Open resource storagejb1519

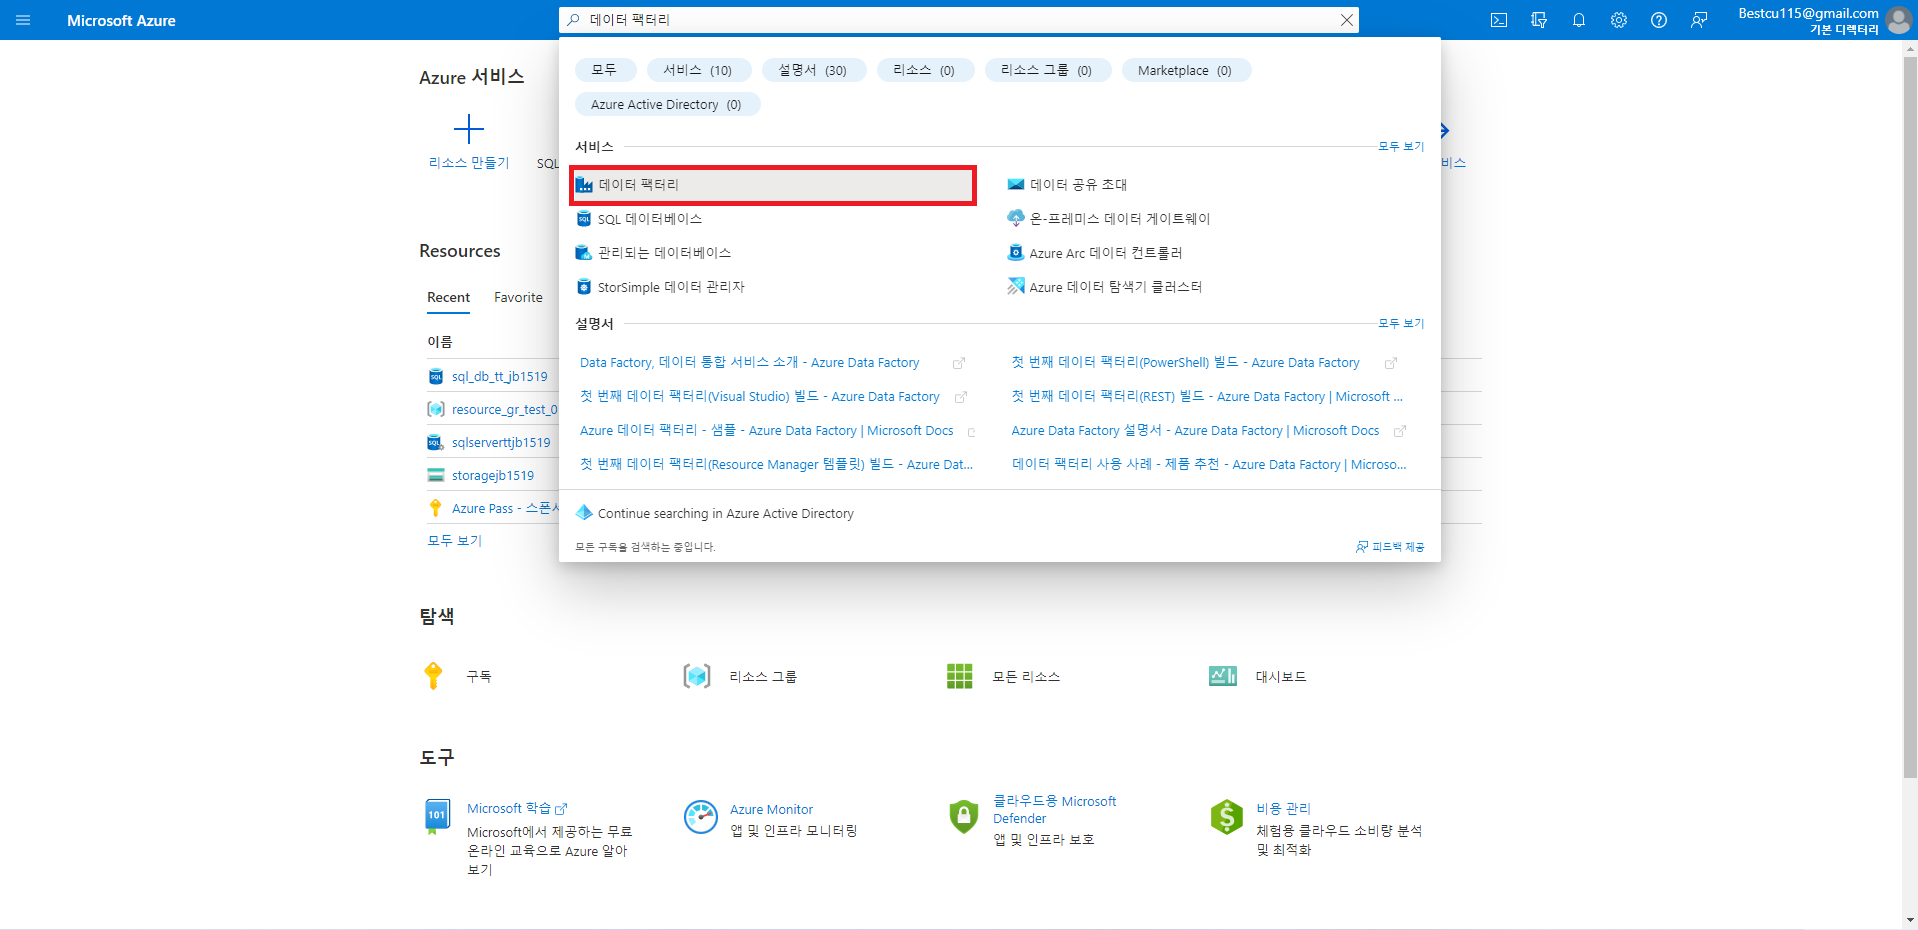[493, 476]
